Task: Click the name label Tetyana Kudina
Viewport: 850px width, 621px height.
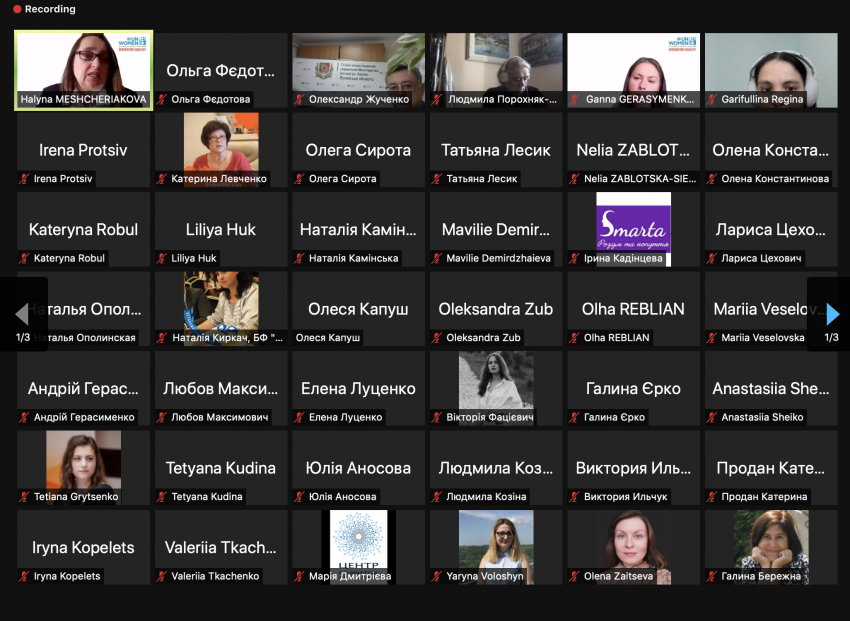Action: (x=207, y=497)
